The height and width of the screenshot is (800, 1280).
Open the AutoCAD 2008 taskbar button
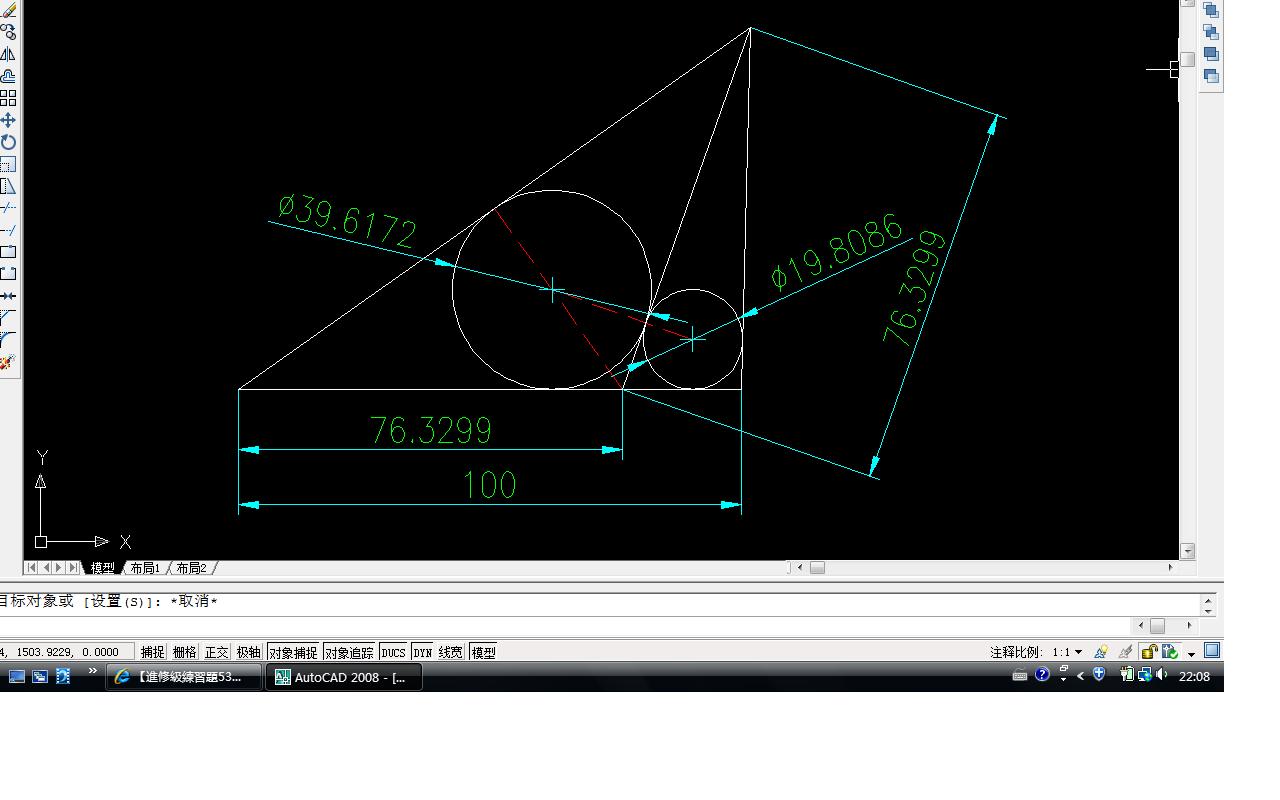coord(343,677)
